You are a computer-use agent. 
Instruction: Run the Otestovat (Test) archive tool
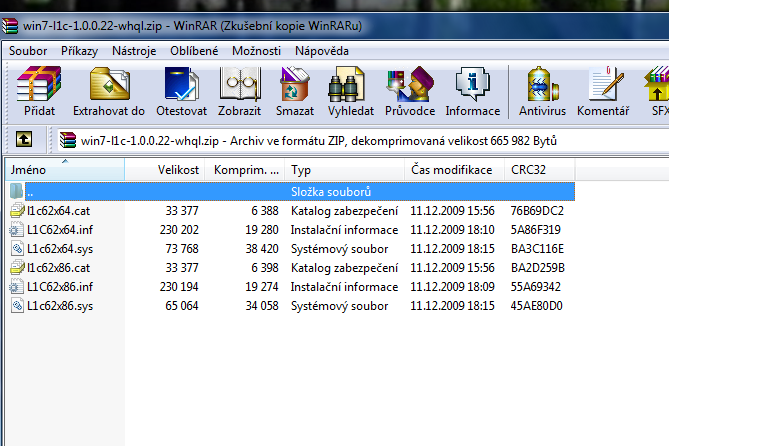coord(181,84)
